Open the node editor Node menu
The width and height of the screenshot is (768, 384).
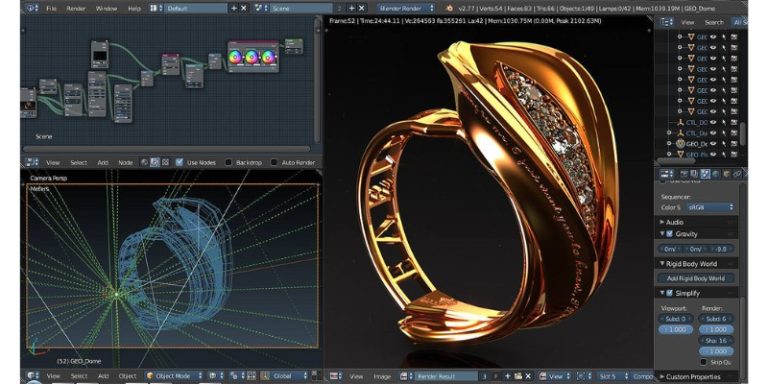pos(125,162)
